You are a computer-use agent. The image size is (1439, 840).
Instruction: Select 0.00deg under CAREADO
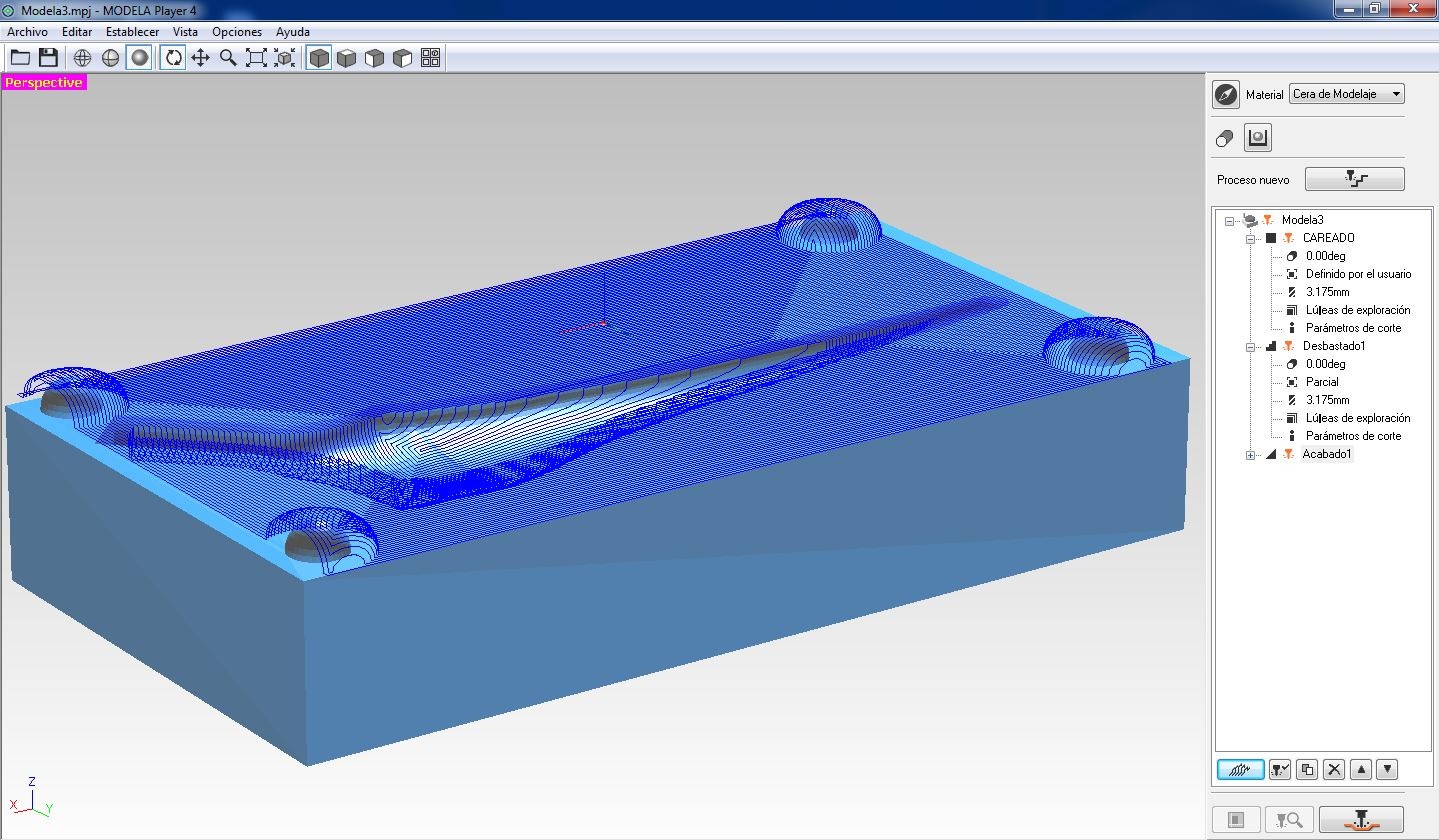1325,256
